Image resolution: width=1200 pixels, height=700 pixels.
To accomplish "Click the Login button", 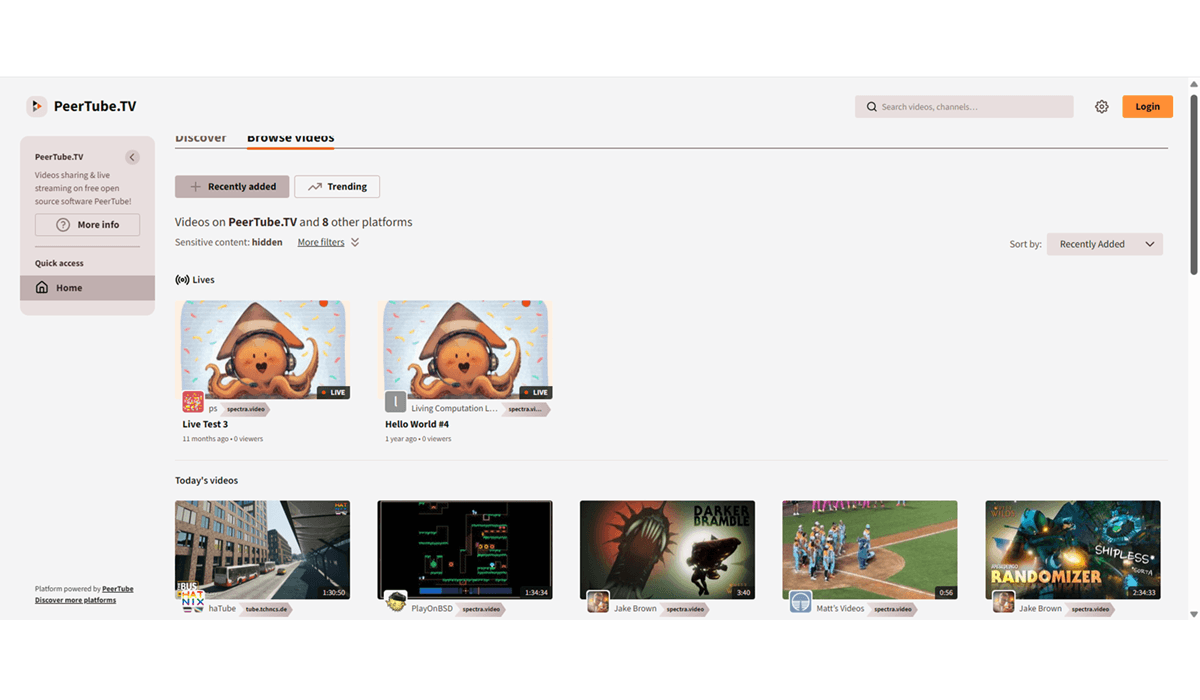I will pyautogui.click(x=1147, y=107).
